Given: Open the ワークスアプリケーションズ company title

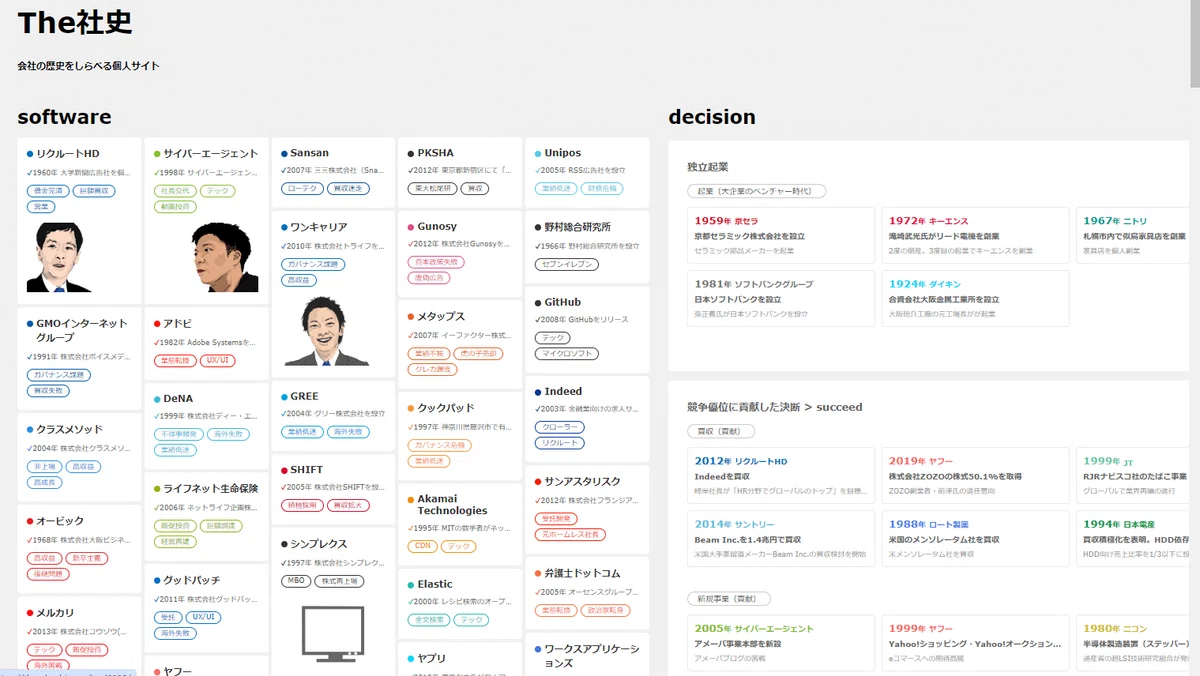Looking at the screenshot, I should [591, 656].
